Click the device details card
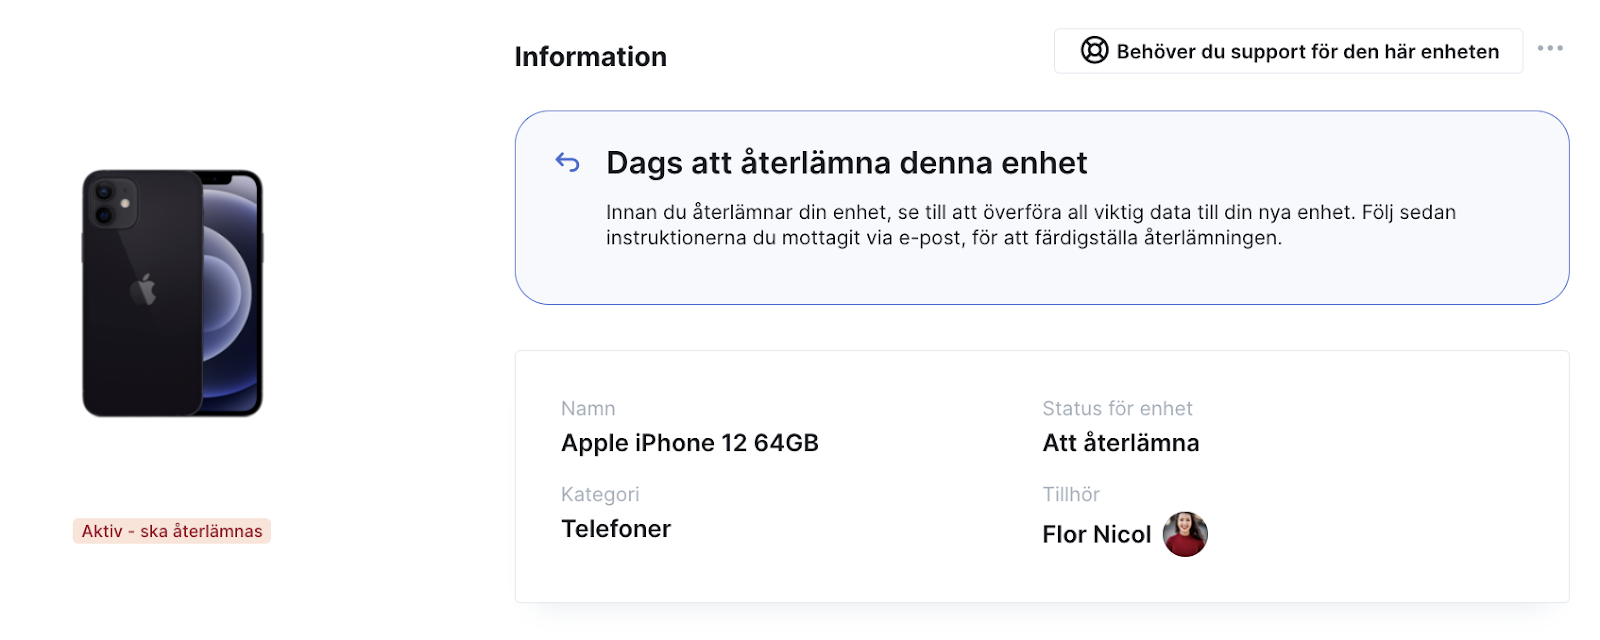 click(x=1042, y=476)
